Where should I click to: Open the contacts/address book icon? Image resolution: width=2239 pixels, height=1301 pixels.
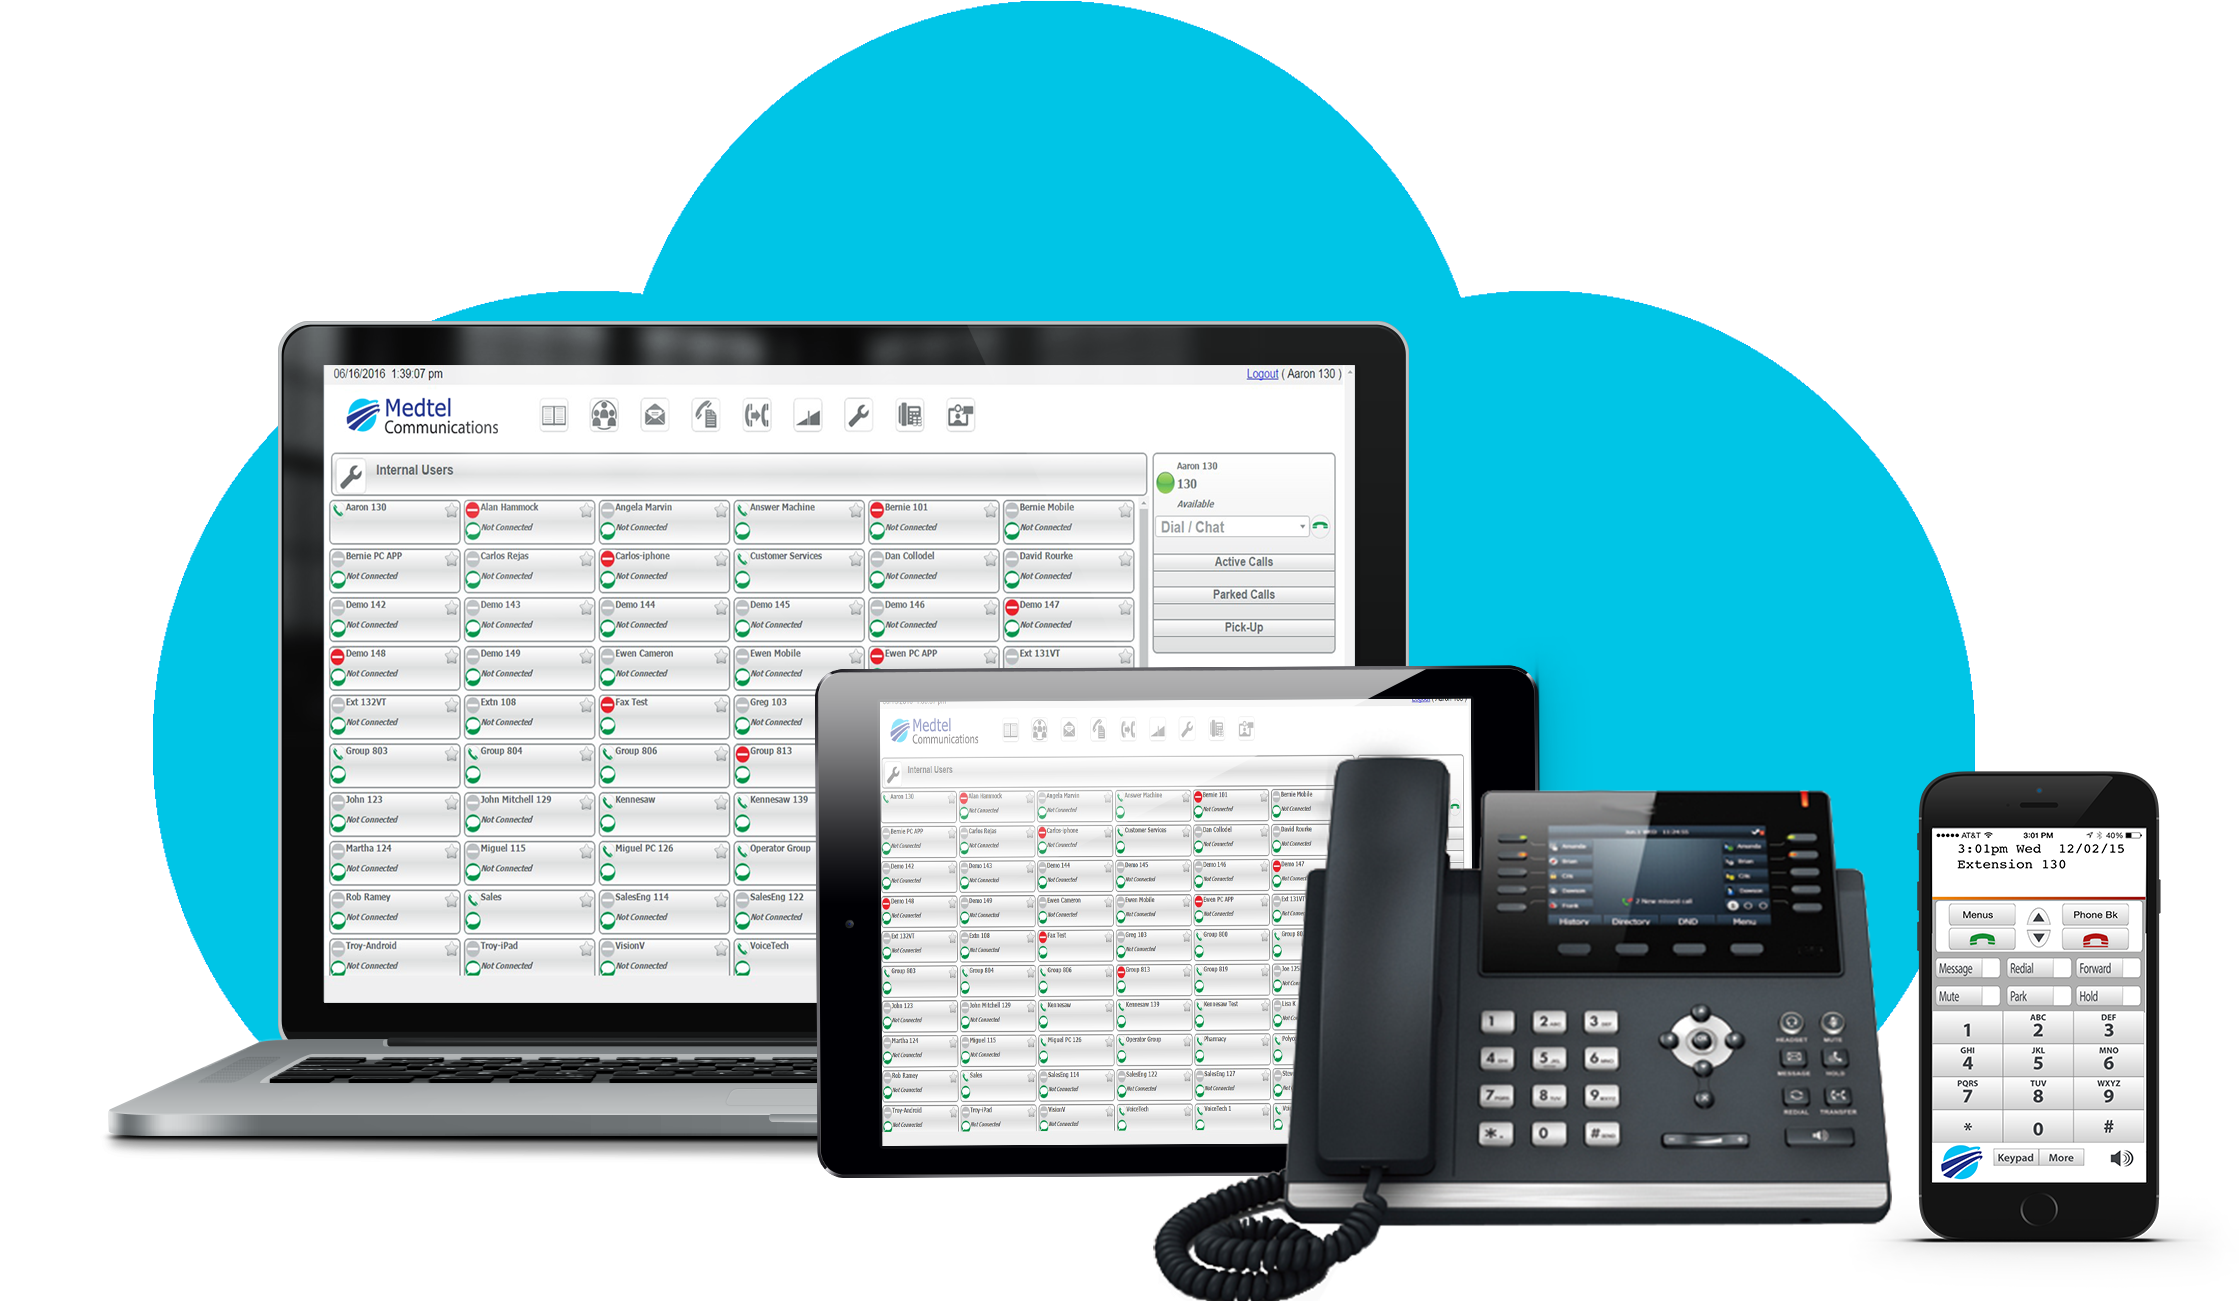point(554,420)
